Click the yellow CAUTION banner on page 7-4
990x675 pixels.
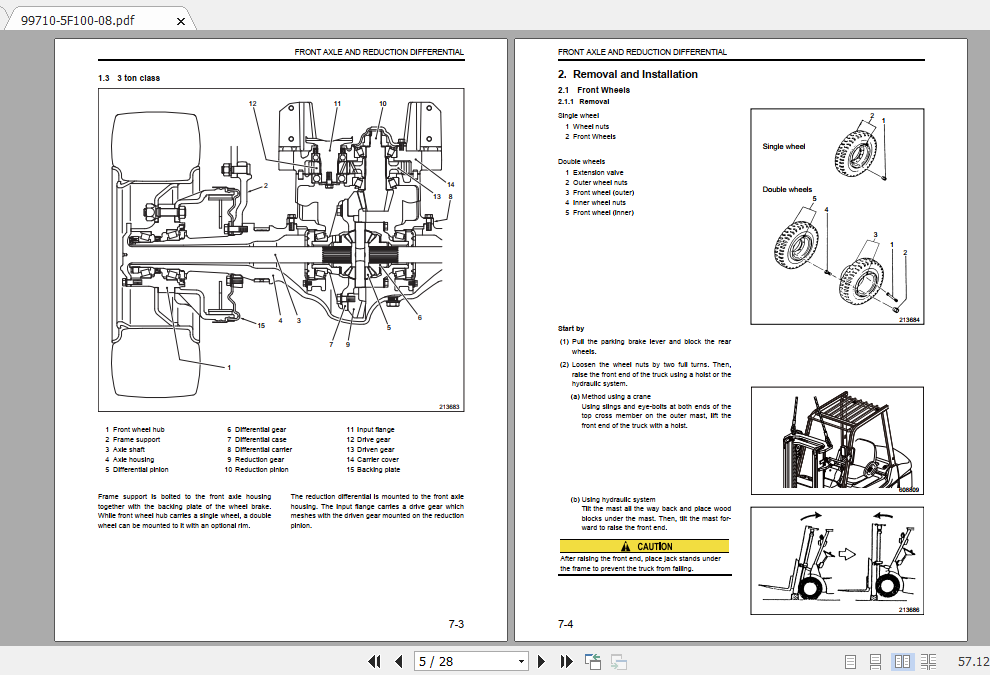point(644,546)
